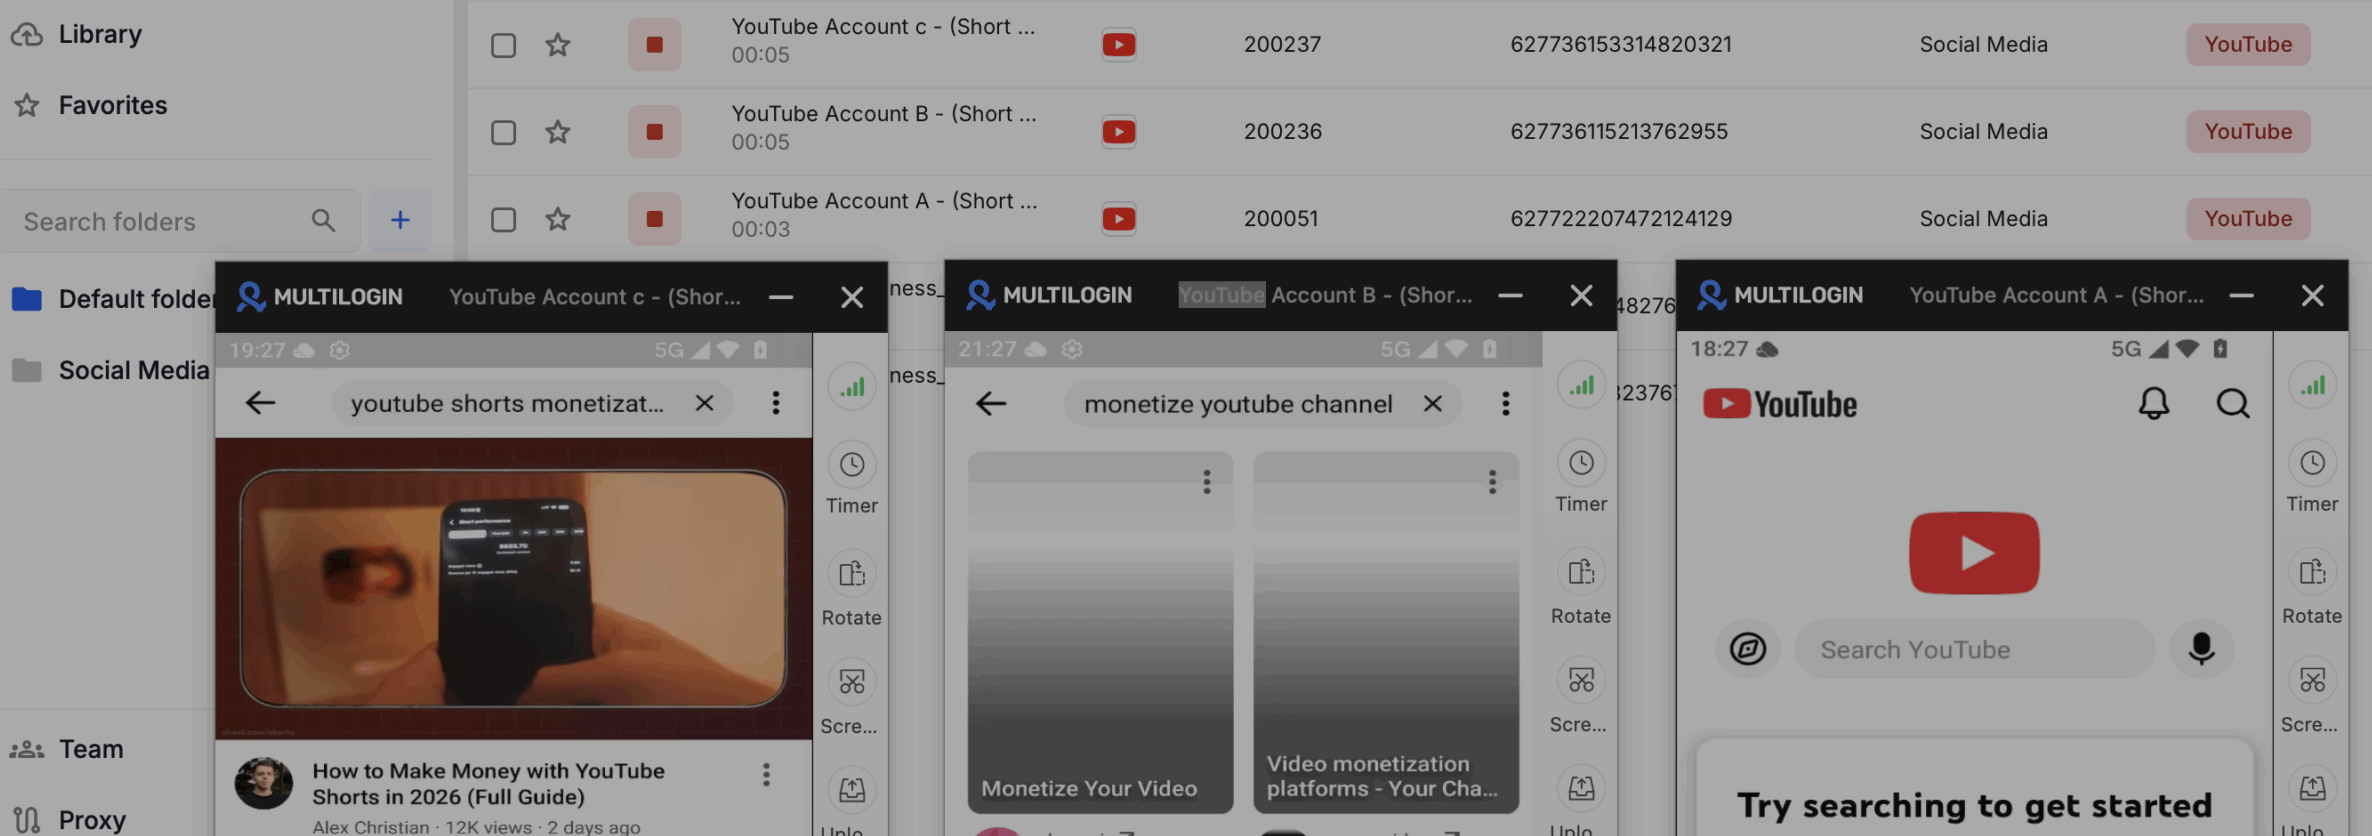Open options on 'Monetize Your Video' card
Image resolution: width=2372 pixels, height=836 pixels.
pyautogui.click(x=1207, y=483)
